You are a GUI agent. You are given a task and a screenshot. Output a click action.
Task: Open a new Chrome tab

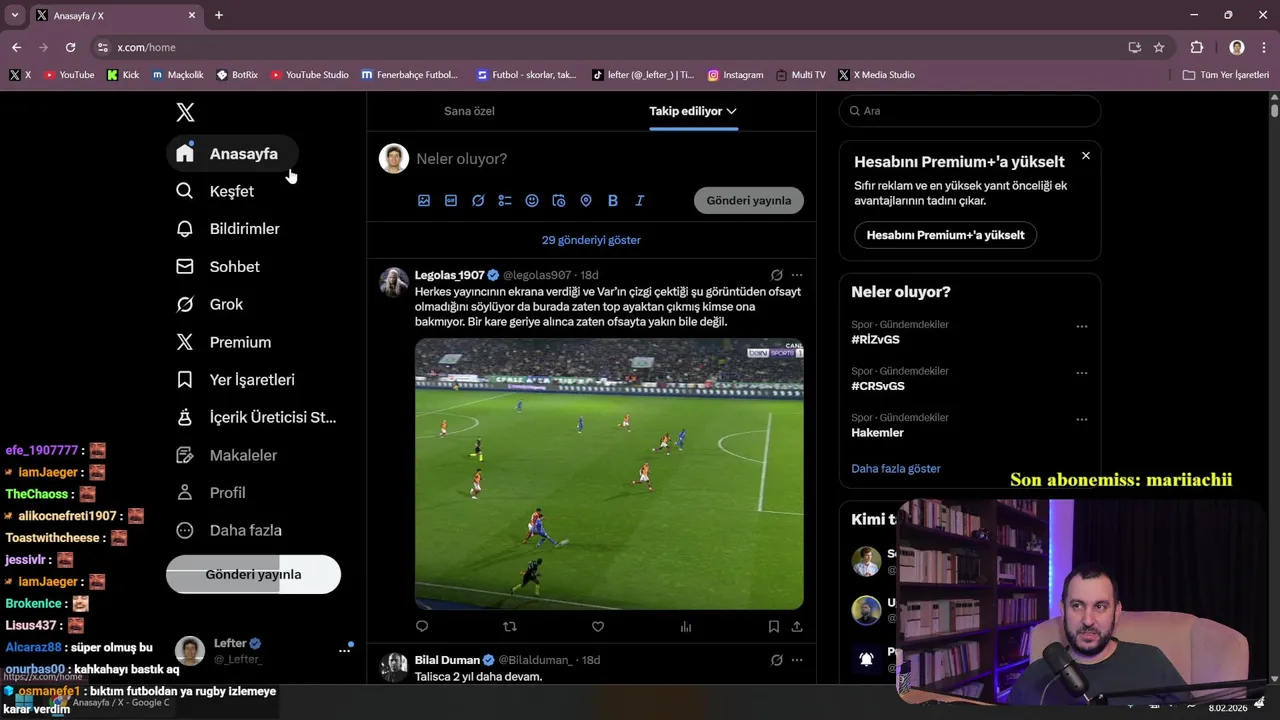[x=219, y=15]
